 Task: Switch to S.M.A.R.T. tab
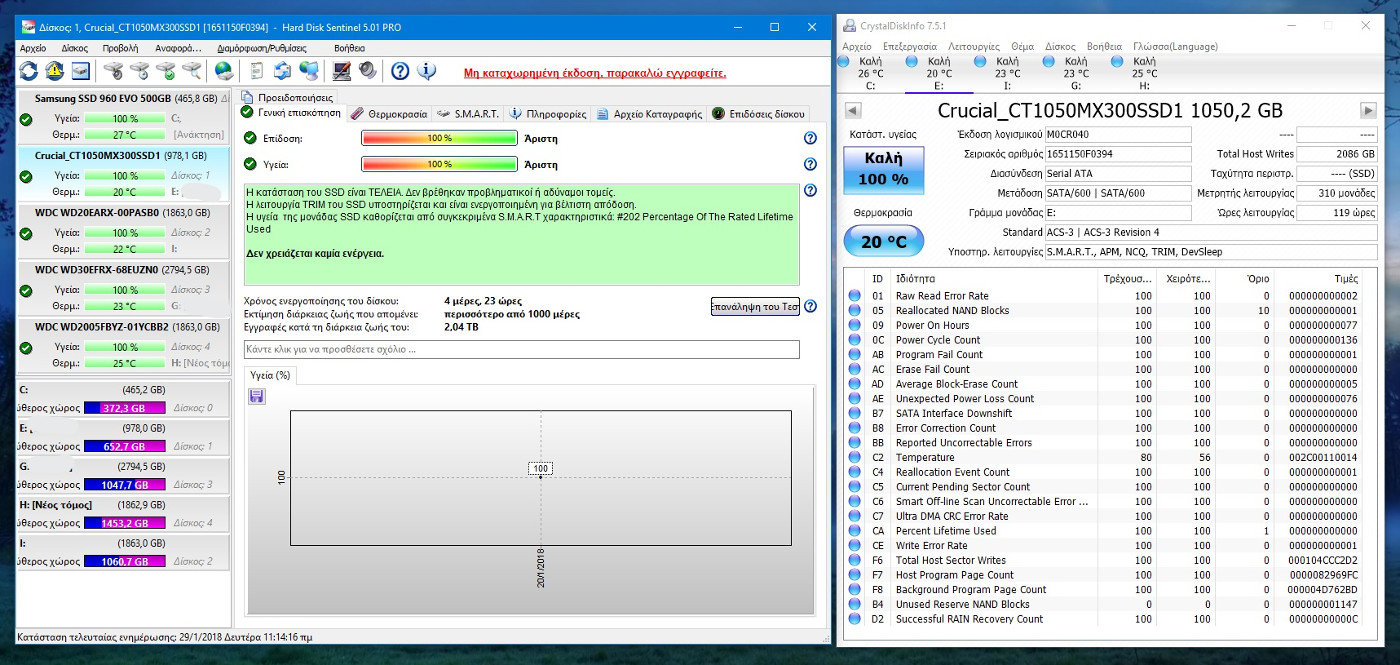(x=469, y=114)
